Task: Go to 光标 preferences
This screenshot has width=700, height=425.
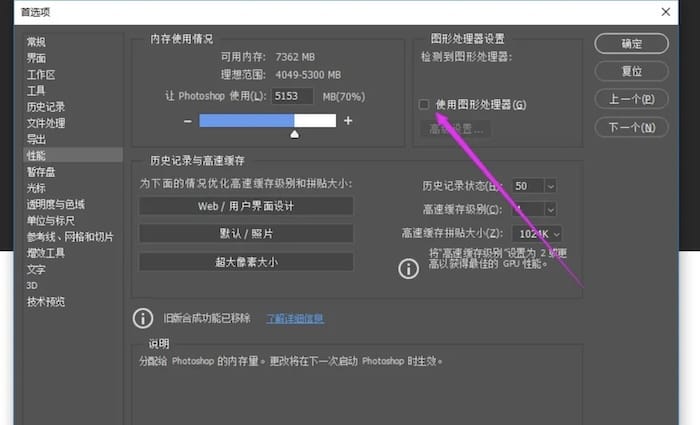Action: (36, 188)
